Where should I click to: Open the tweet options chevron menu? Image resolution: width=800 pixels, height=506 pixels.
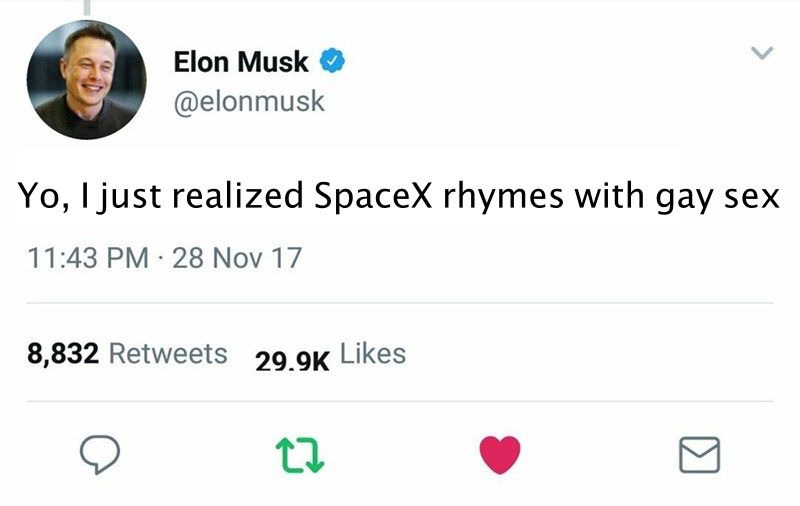[x=762, y=53]
